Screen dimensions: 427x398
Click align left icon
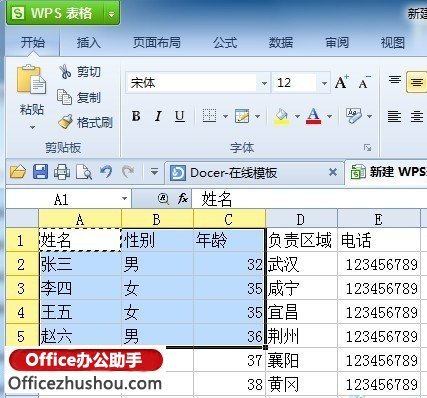point(394,116)
